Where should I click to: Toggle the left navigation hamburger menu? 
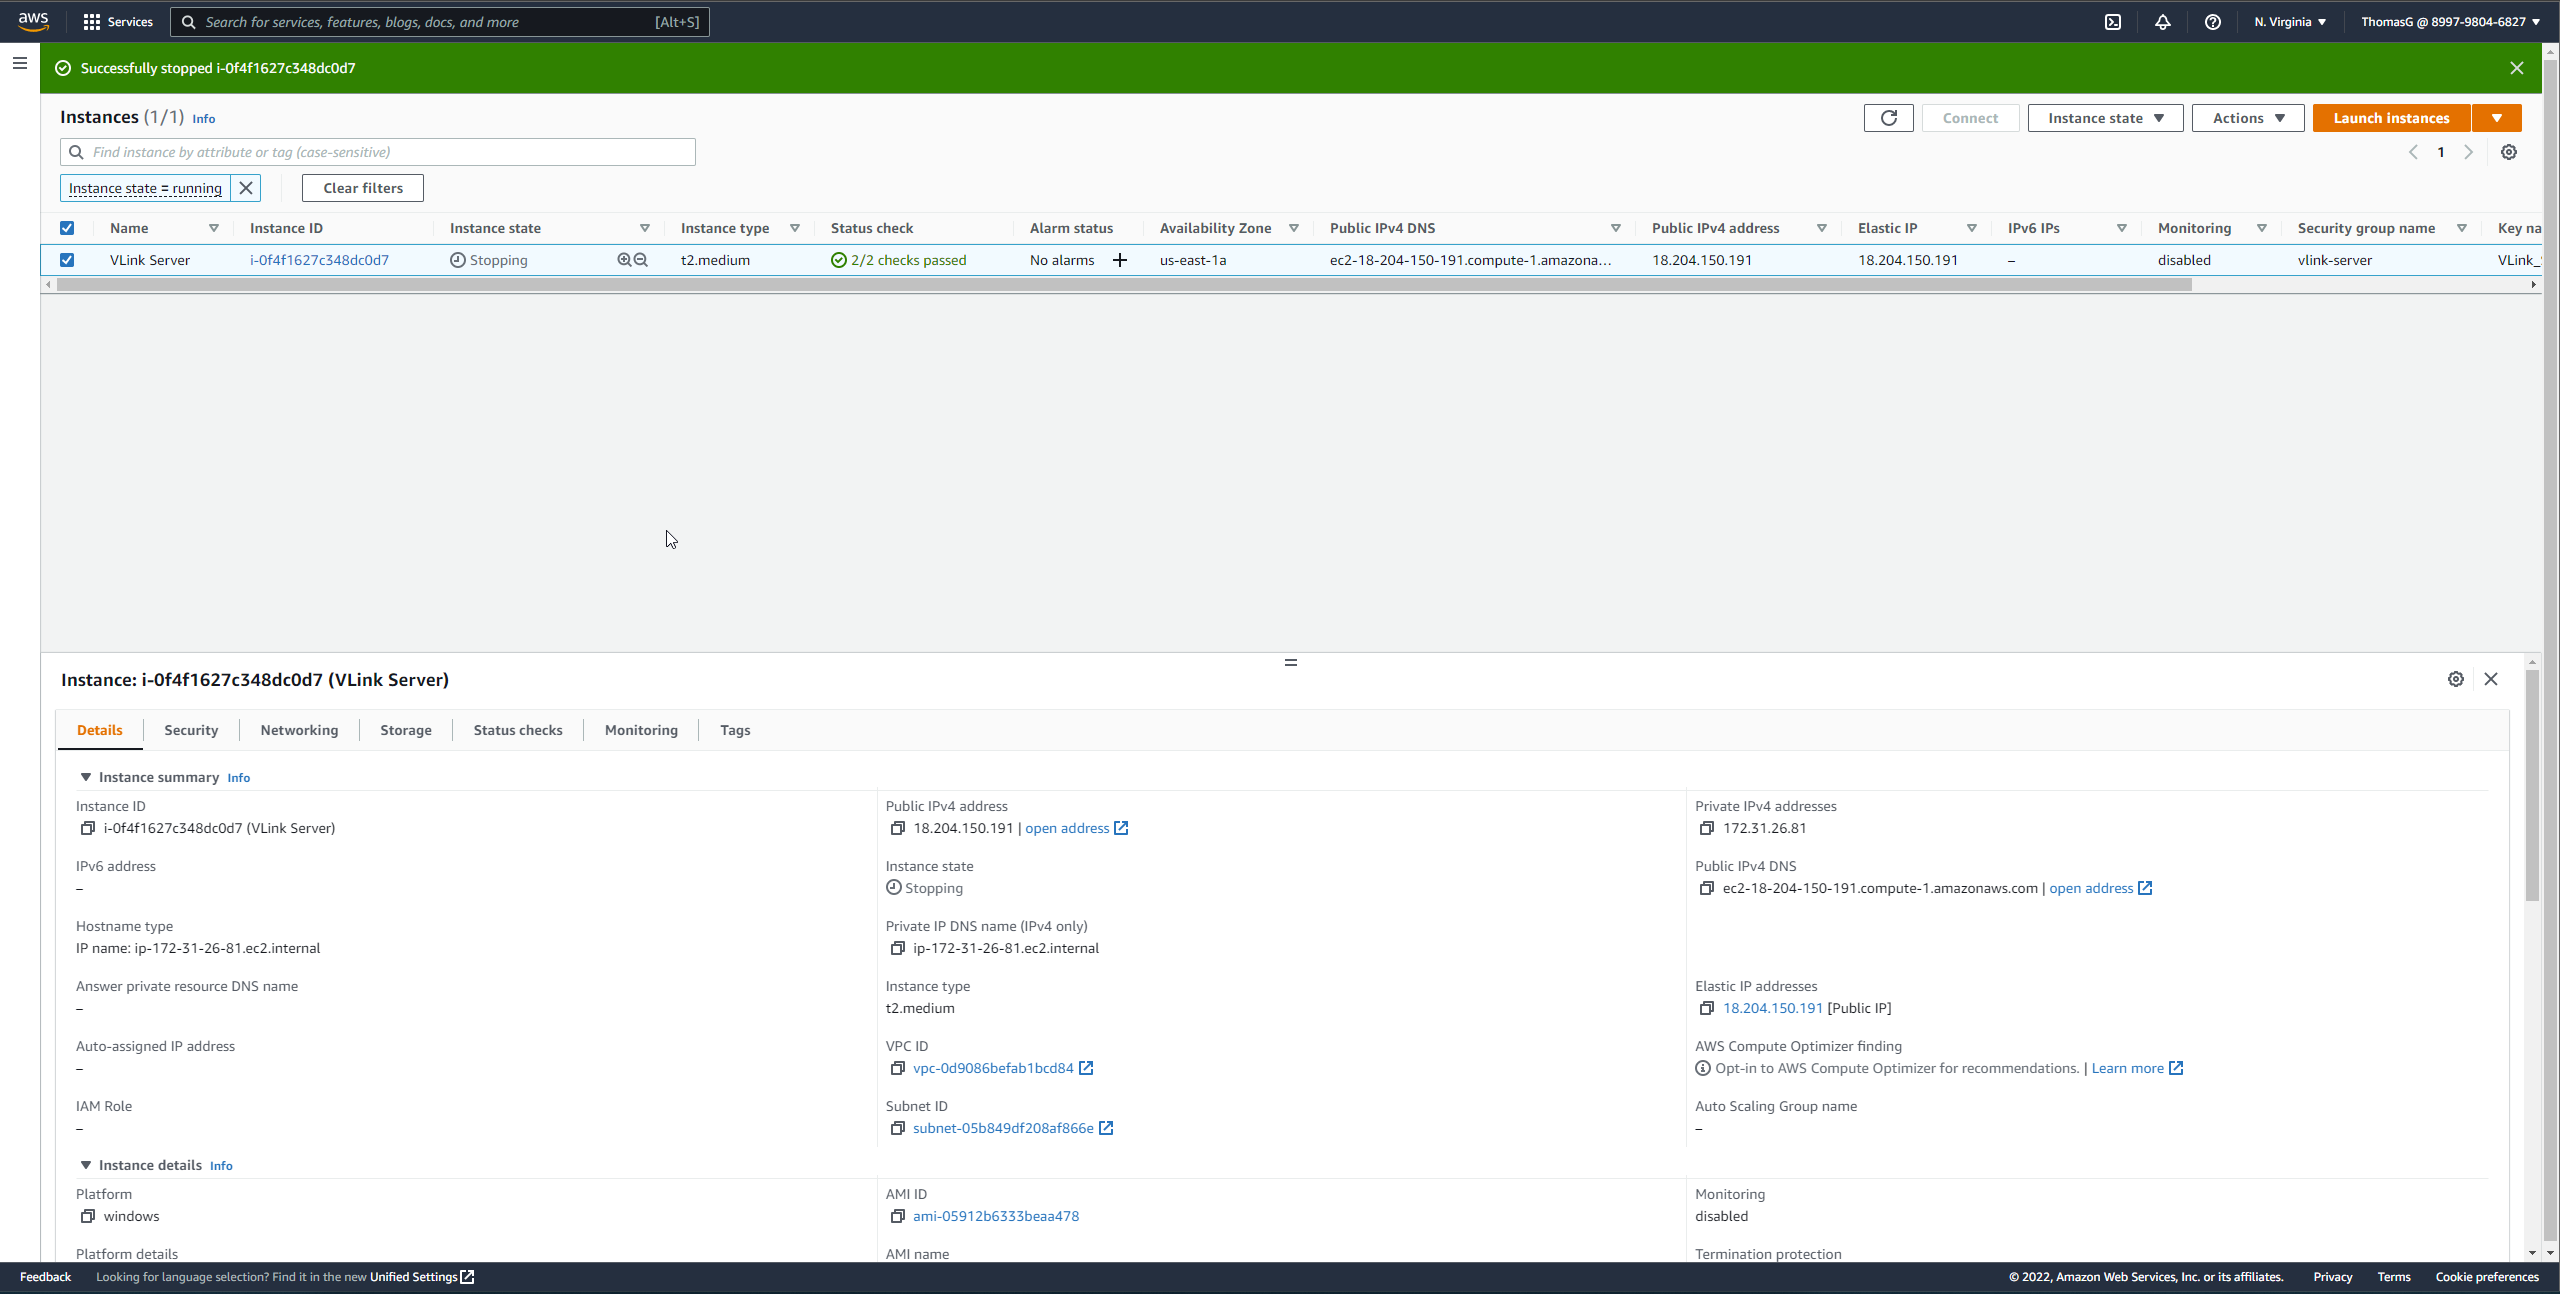pyautogui.click(x=20, y=63)
